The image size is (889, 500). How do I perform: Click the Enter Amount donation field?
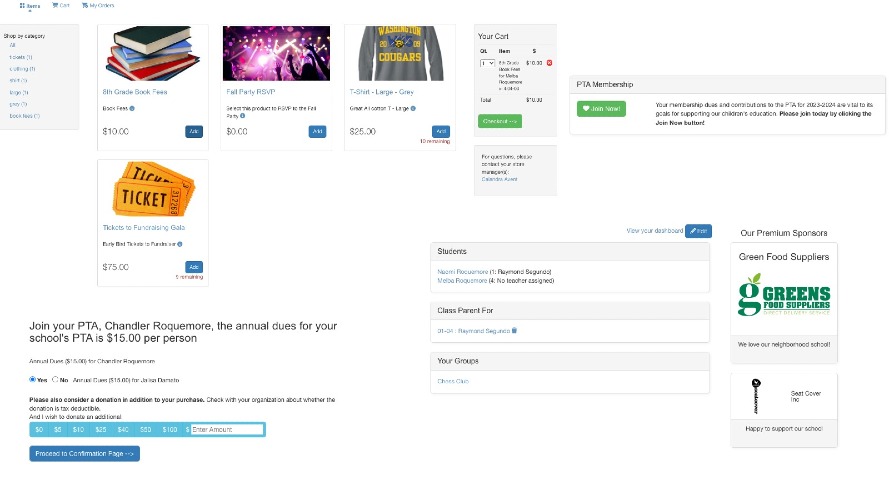tap(226, 429)
